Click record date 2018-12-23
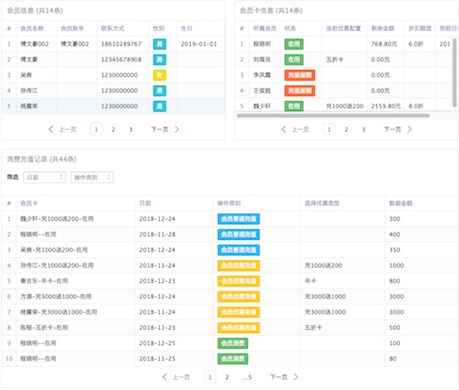 click(157, 281)
